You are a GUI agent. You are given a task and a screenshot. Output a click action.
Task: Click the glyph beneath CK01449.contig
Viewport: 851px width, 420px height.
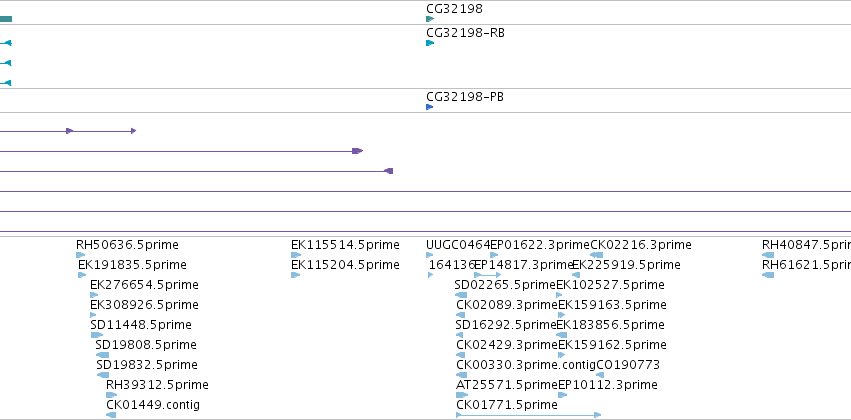[x=111, y=415]
